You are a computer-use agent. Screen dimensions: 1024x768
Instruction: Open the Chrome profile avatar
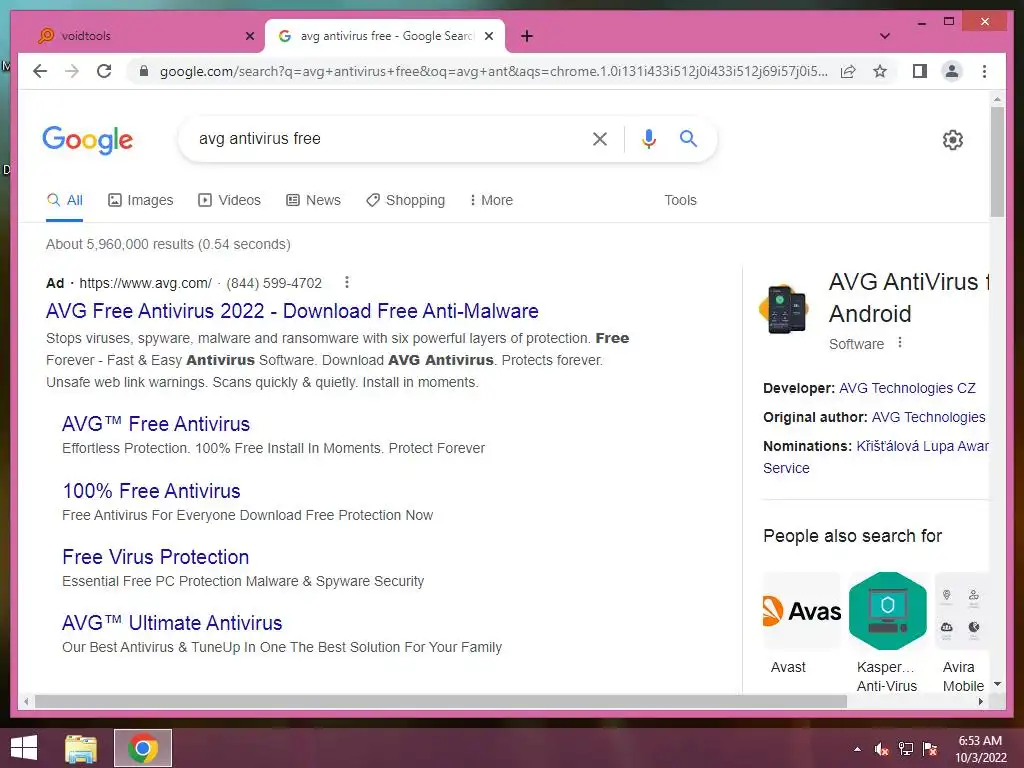click(x=952, y=71)
